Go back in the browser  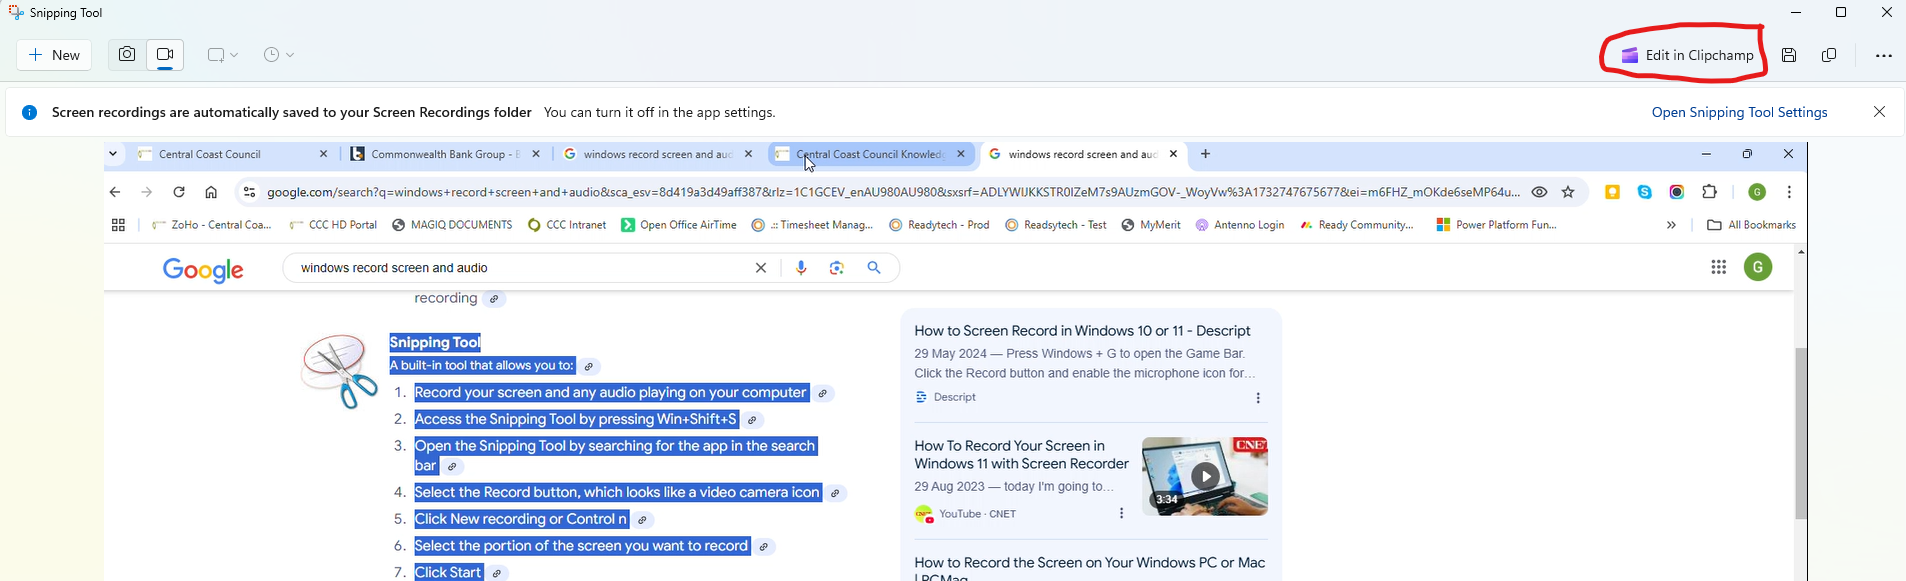(115, 192)
